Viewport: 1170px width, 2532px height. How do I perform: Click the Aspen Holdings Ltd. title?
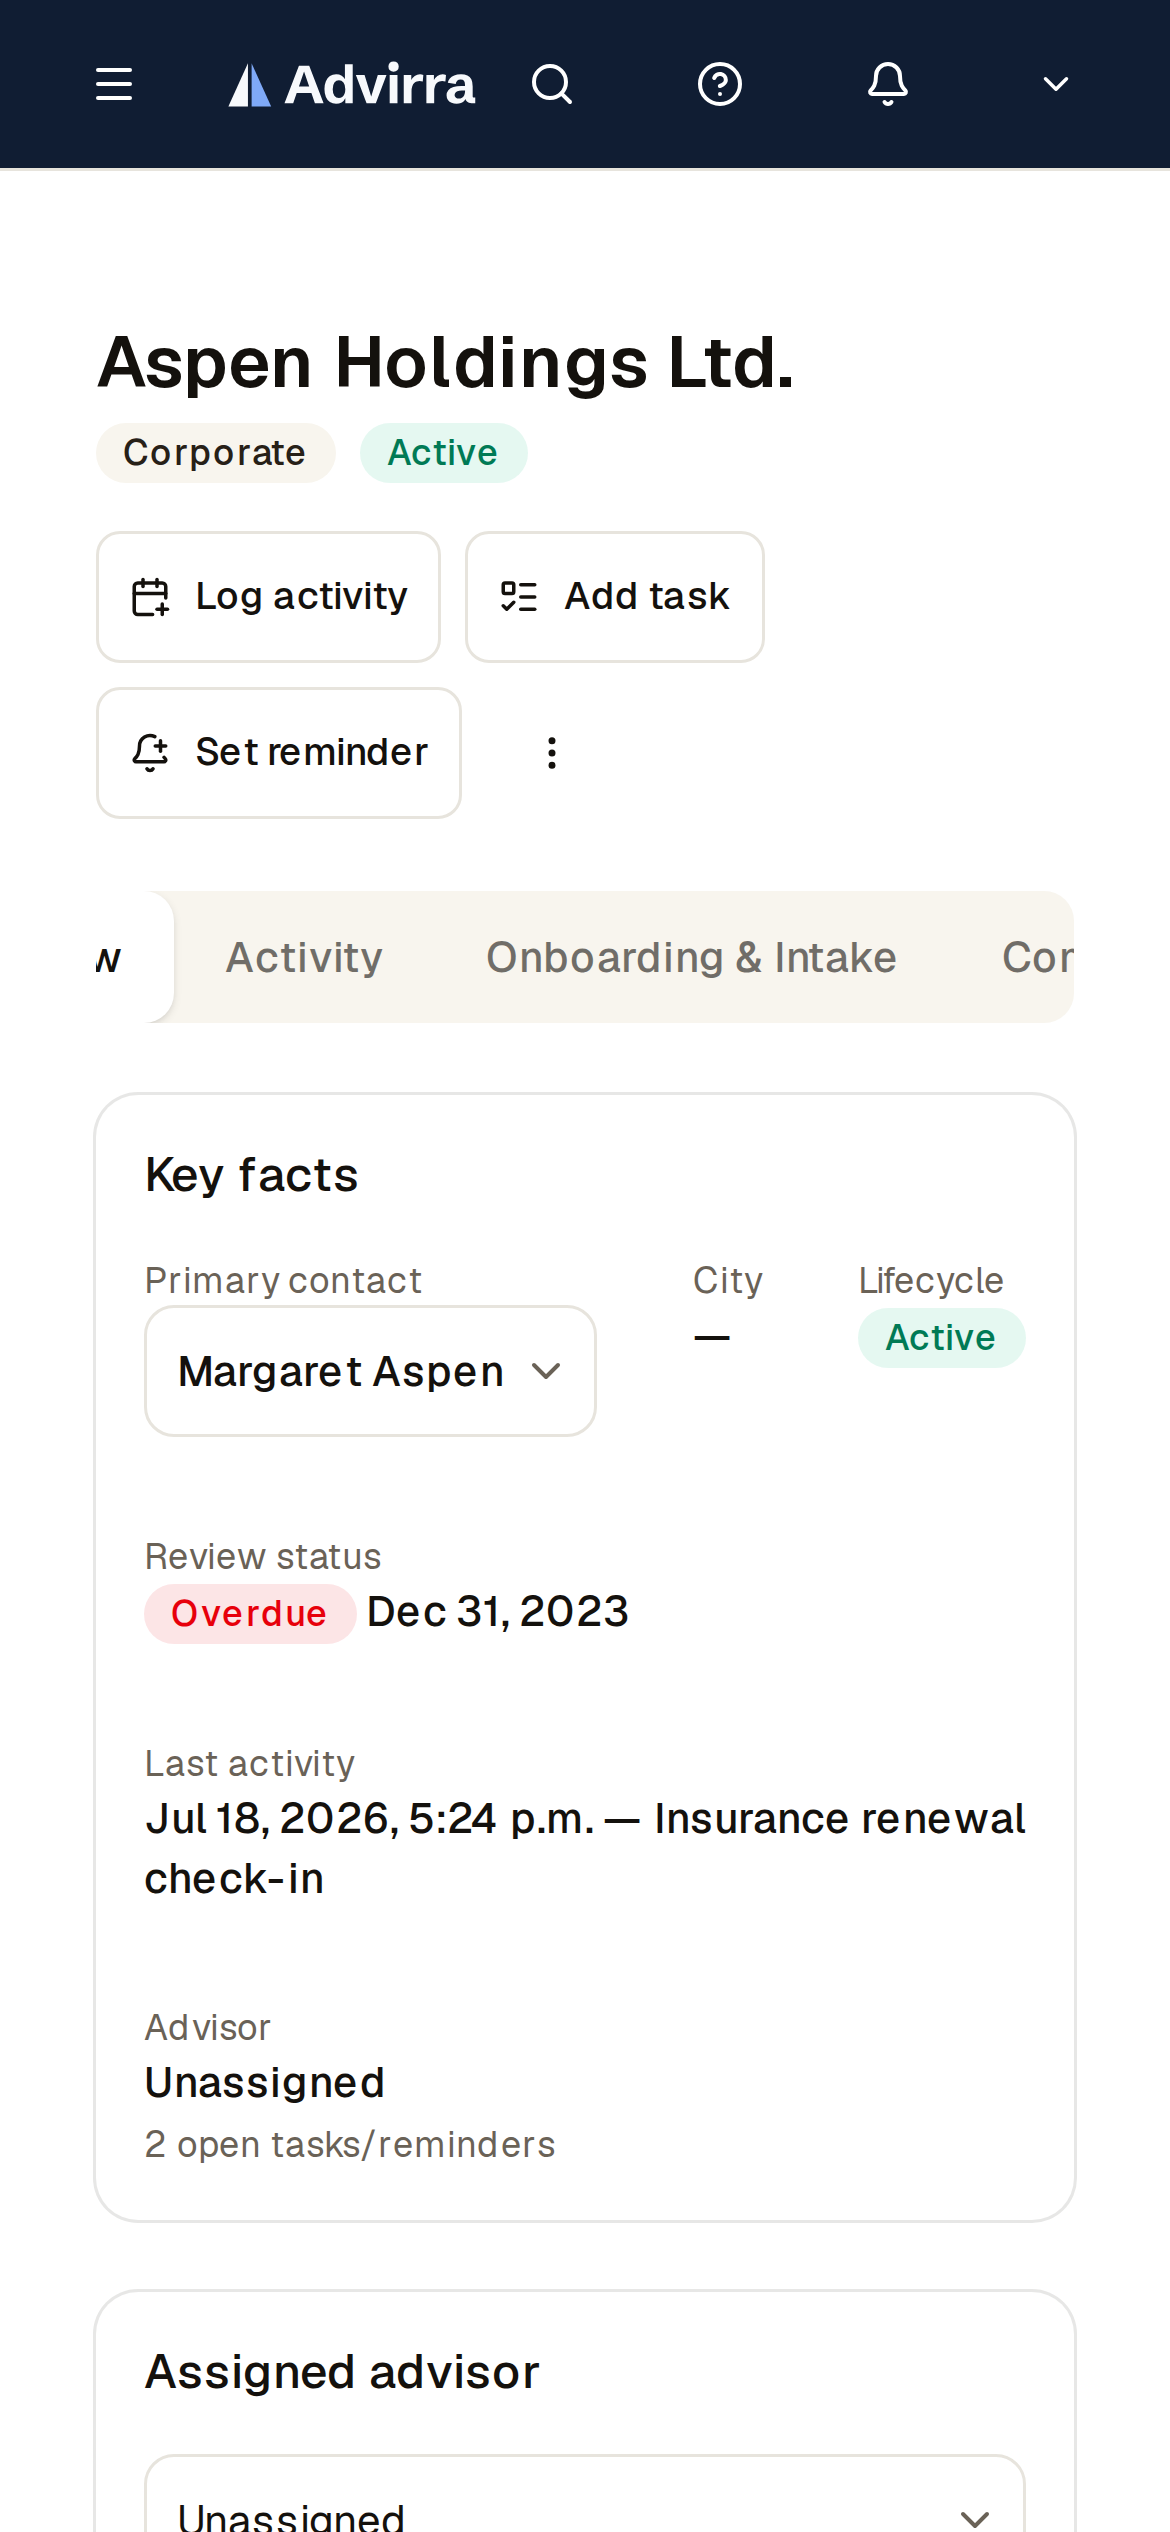[x=446, y=362]
